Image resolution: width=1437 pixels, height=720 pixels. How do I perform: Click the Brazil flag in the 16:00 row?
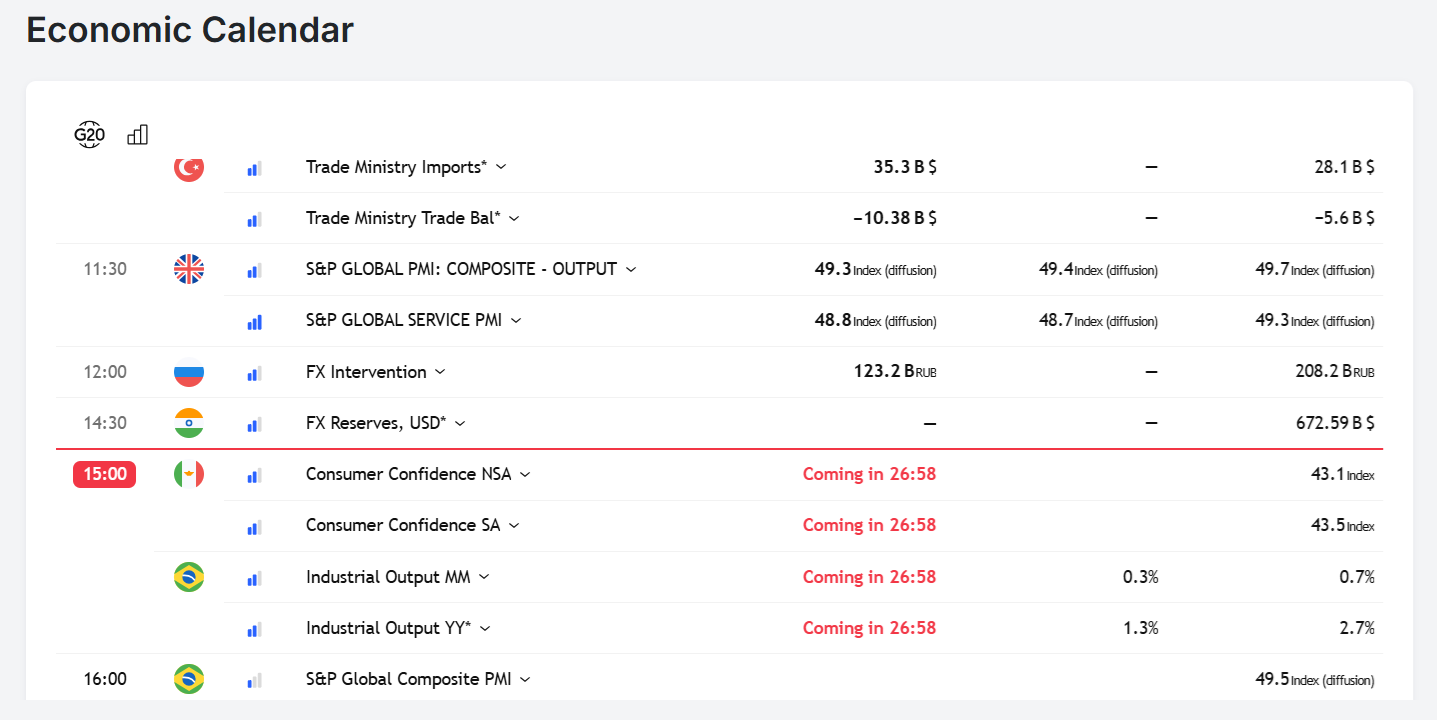pos(189,679)
